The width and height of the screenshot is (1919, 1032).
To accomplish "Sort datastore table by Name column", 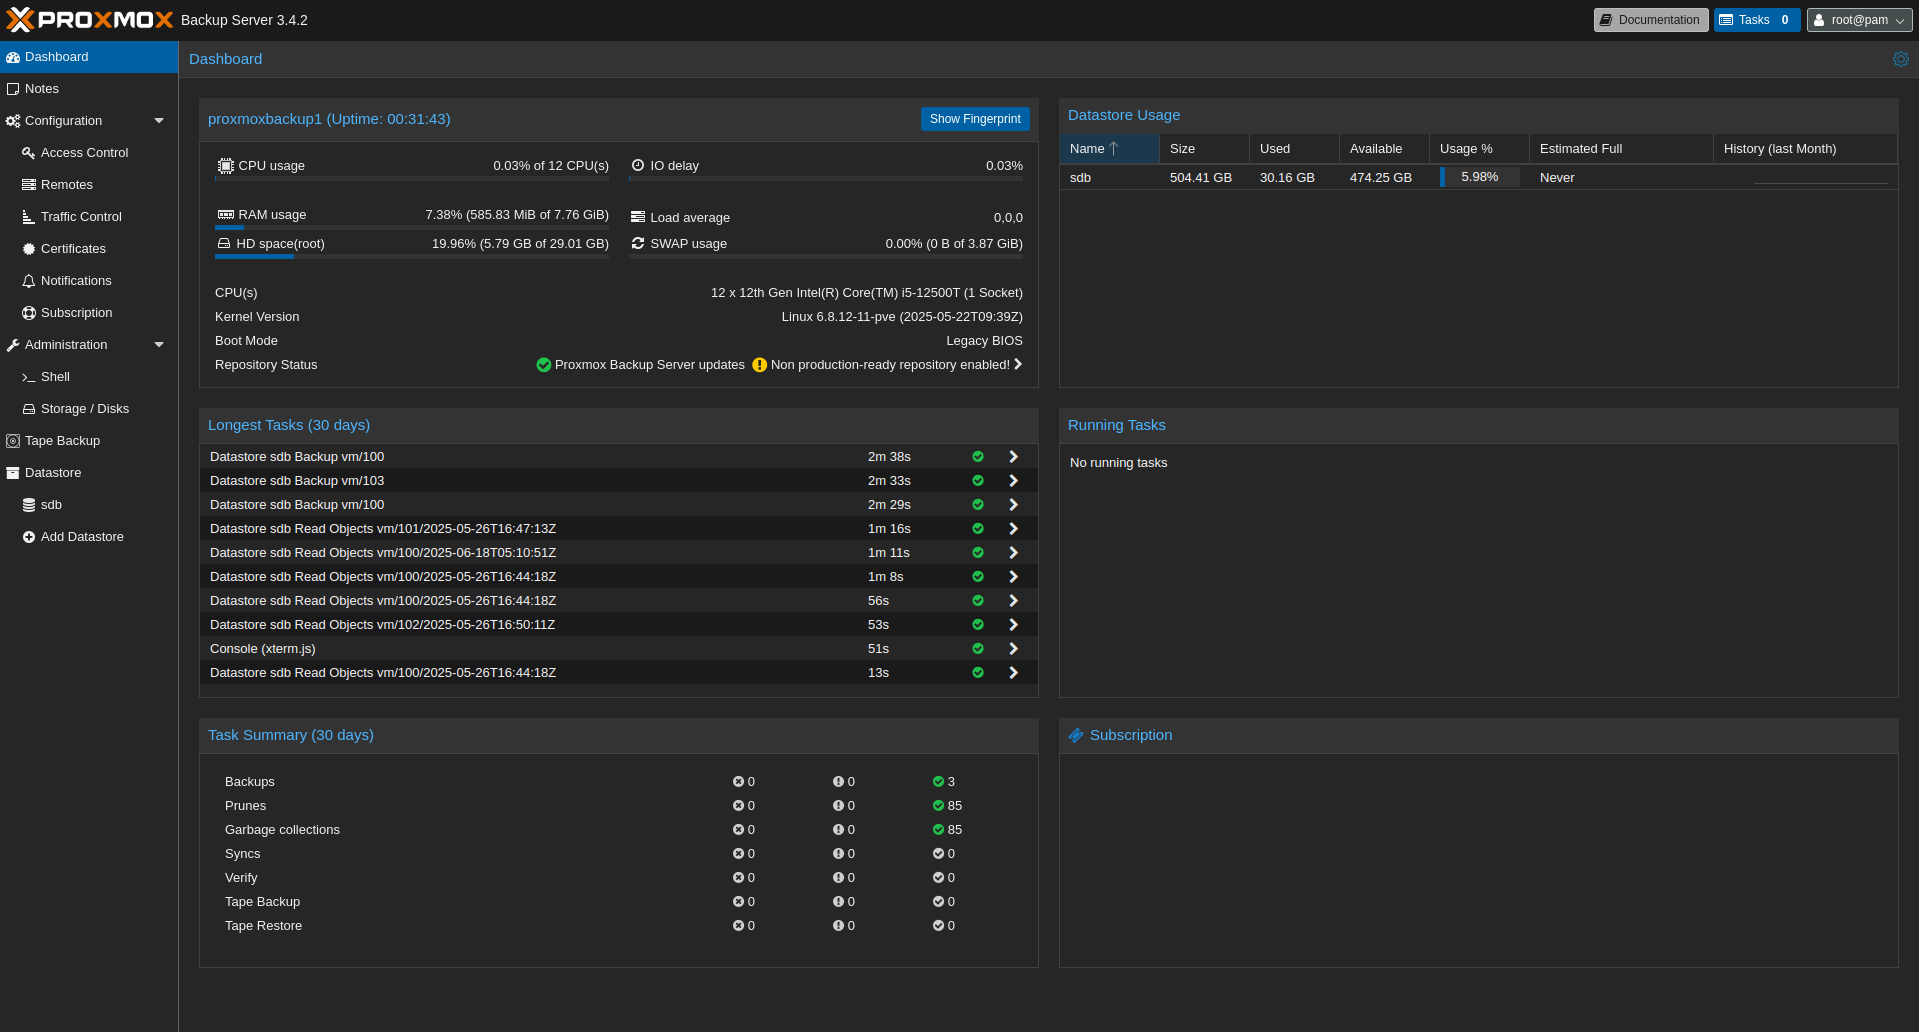I will (x=1109, y=149).
